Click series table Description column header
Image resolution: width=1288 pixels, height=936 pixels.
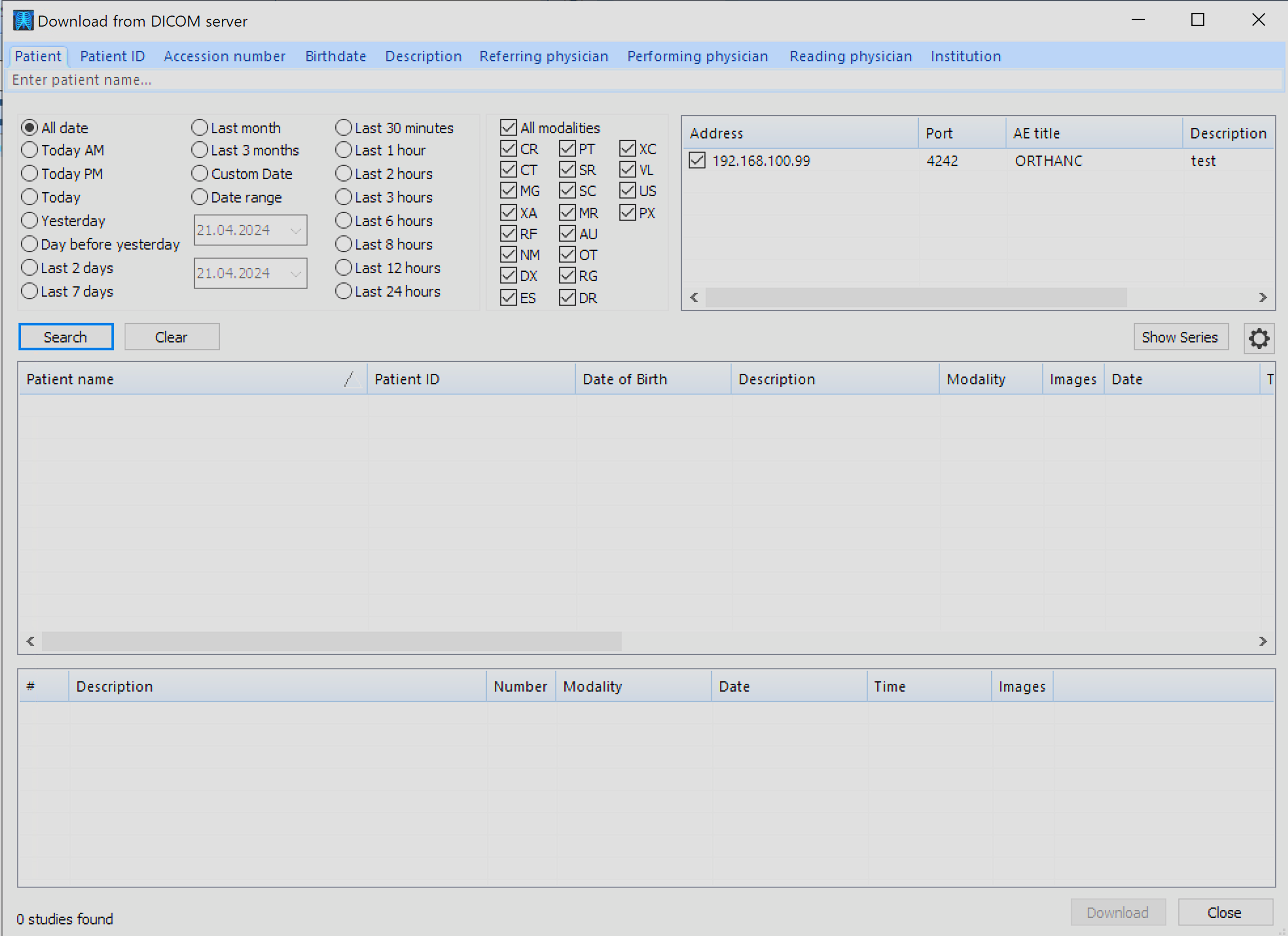[x=277, y=686]
